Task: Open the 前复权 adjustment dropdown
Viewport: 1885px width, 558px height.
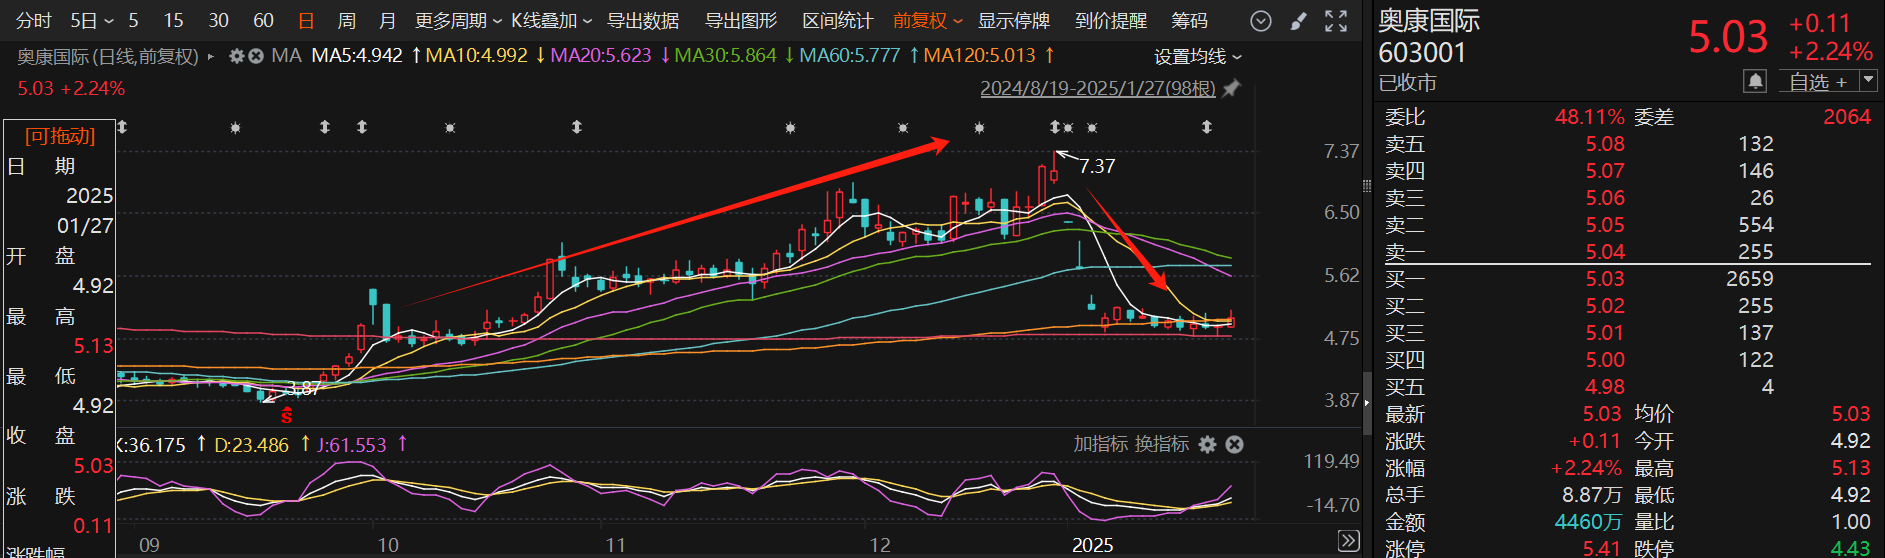Action: [x=927, y=21]
